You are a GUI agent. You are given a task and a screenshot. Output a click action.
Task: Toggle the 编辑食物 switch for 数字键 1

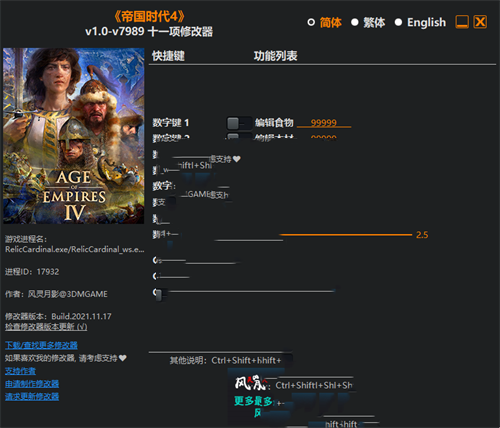pyautogui.click(x=239, y=123)
